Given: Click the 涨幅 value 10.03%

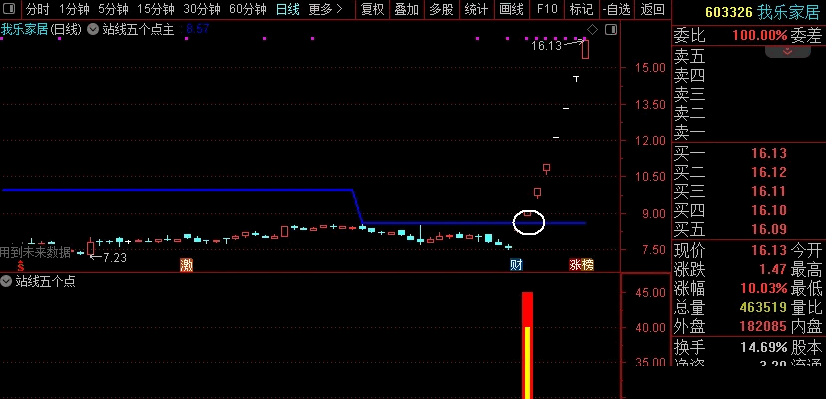Looking at the screenshot, I should point(763,288).
